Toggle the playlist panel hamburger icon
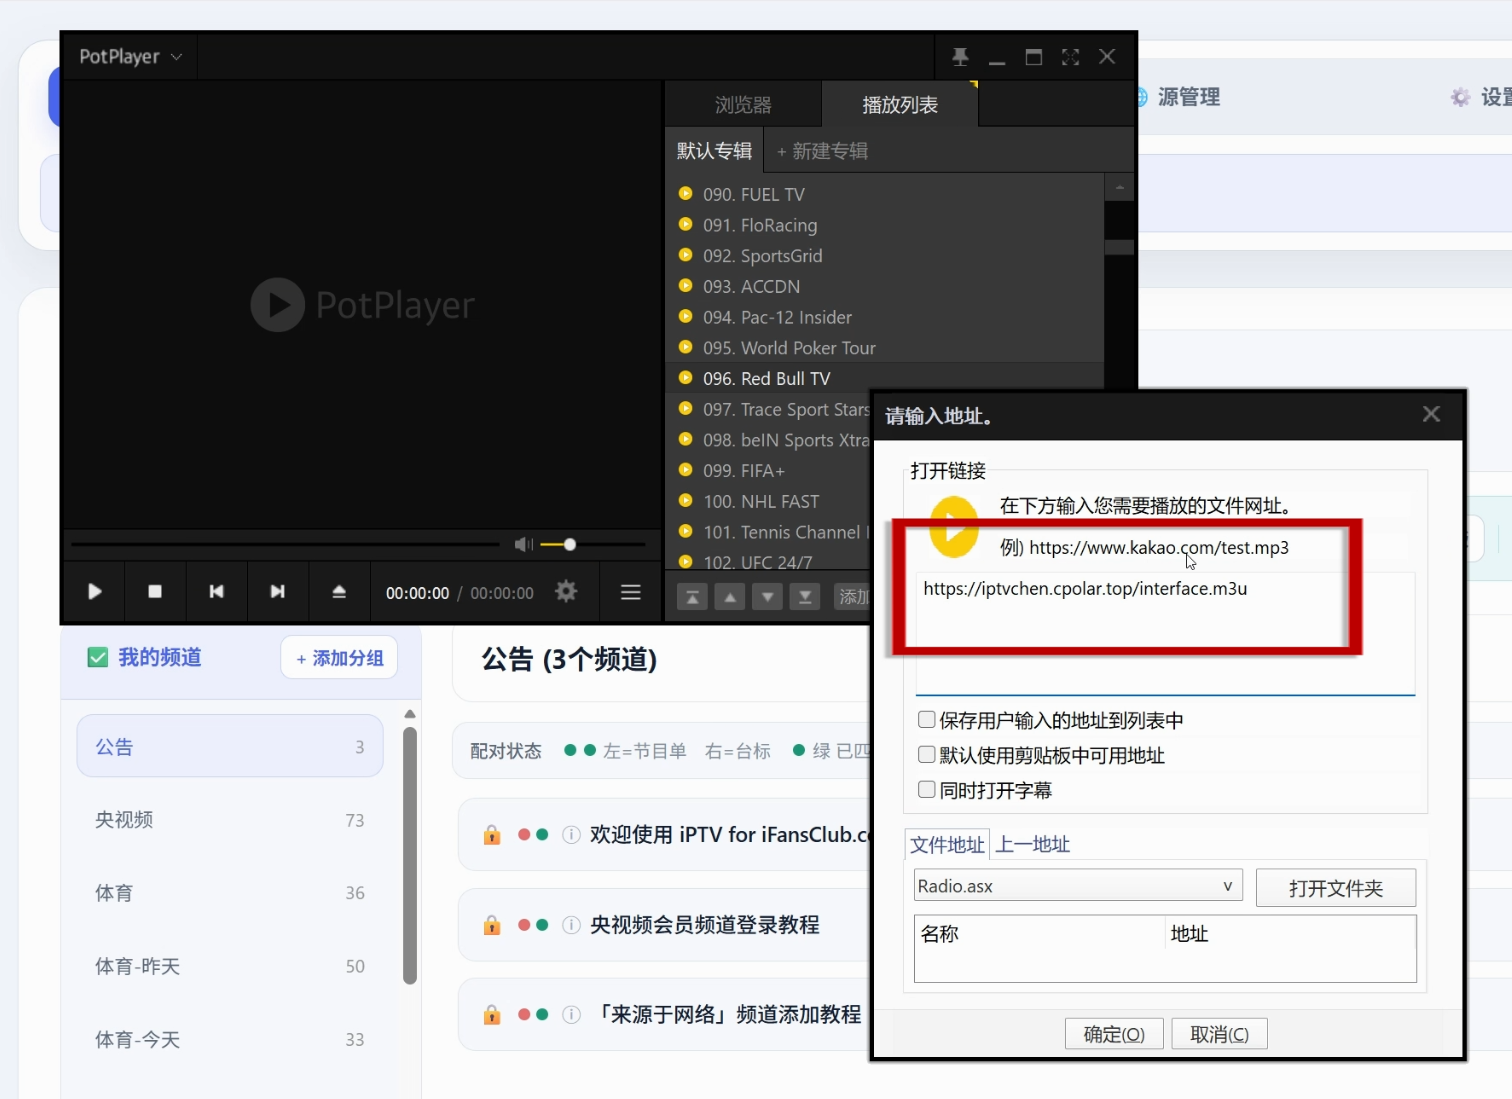The height and width of the screenshot is (1099, 1512). point(631,592)
